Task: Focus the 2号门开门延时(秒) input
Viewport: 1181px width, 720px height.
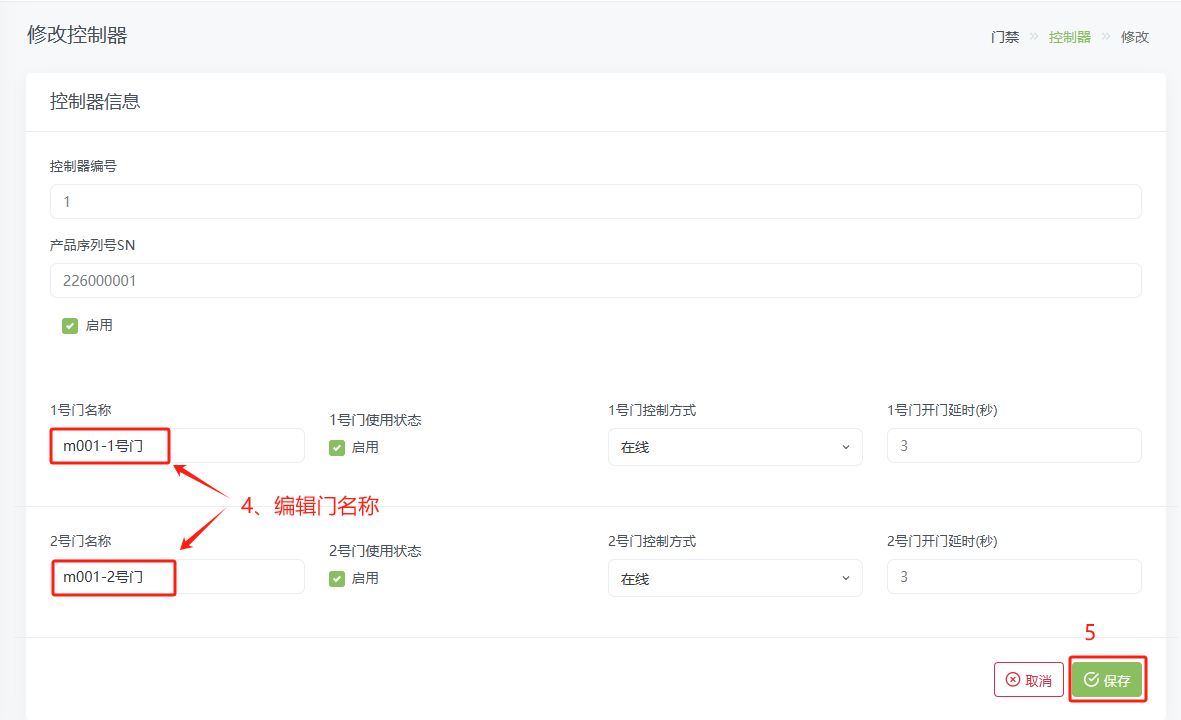Action: (x=1014, y=577)
